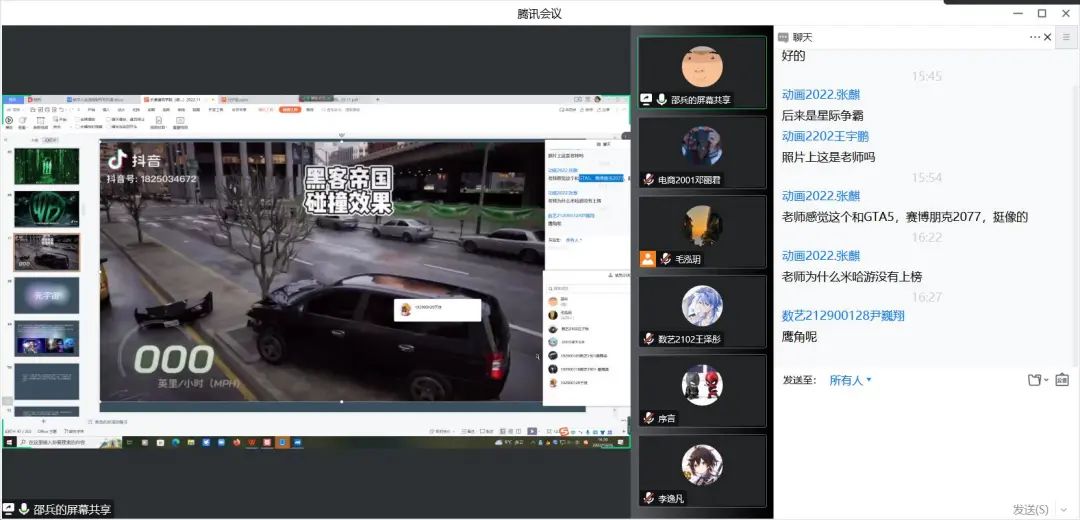Click into the chat message input area

tap(926, 444)
